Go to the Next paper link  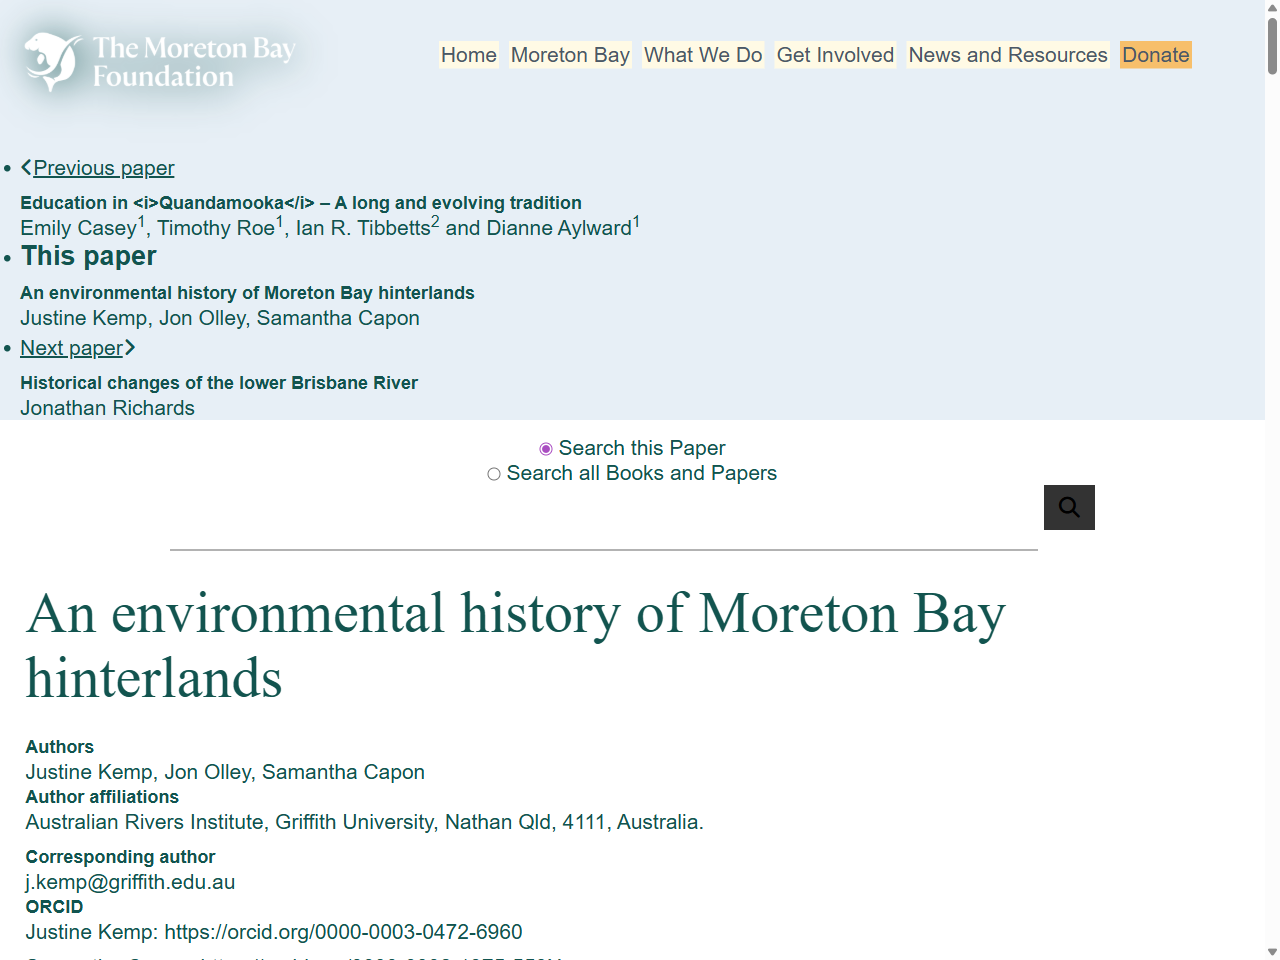(x=71, y=348)
